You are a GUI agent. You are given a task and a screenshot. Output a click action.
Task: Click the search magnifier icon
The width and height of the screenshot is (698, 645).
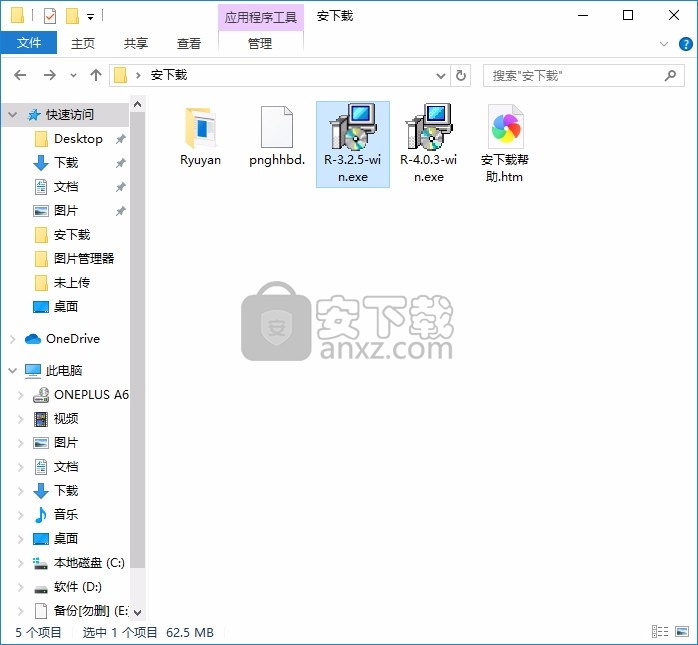[670, 75]
